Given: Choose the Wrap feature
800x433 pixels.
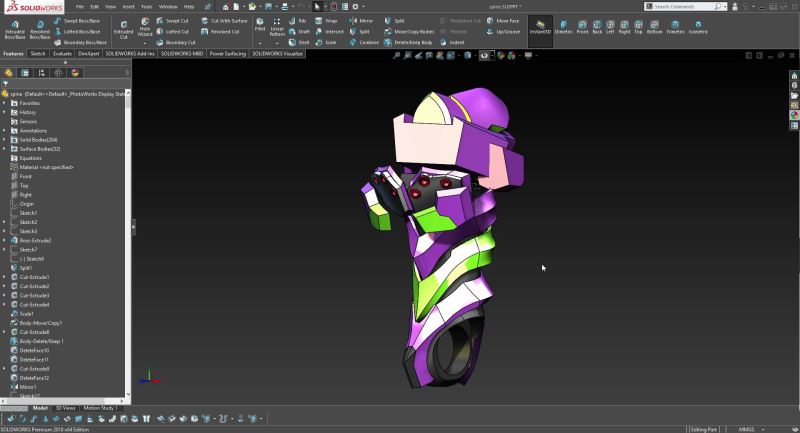Looking at the screenshot, I should point(326,21).
